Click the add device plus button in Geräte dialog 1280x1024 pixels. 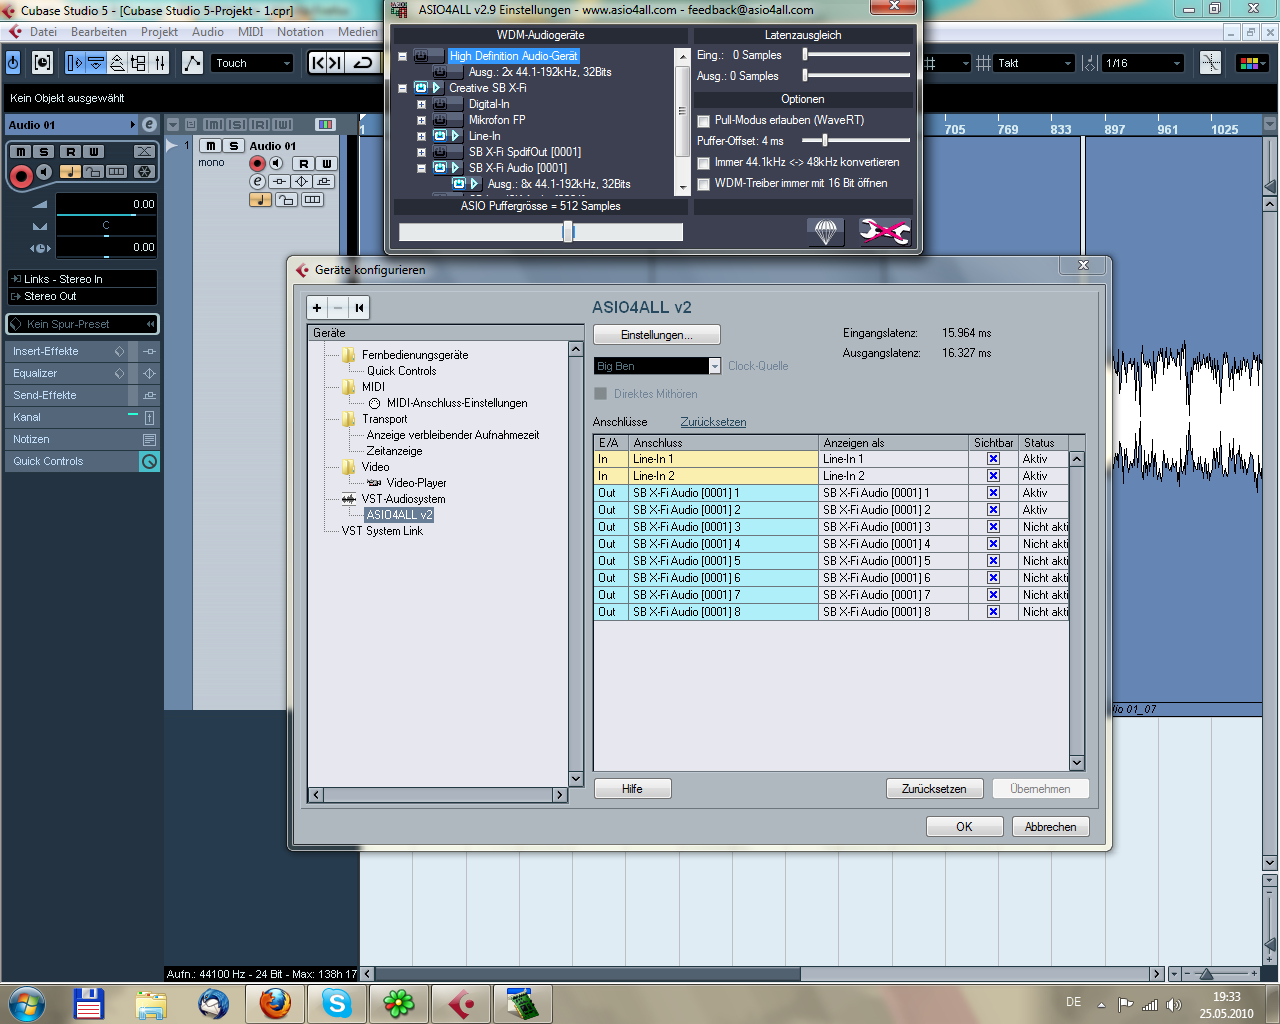point(317,307)
